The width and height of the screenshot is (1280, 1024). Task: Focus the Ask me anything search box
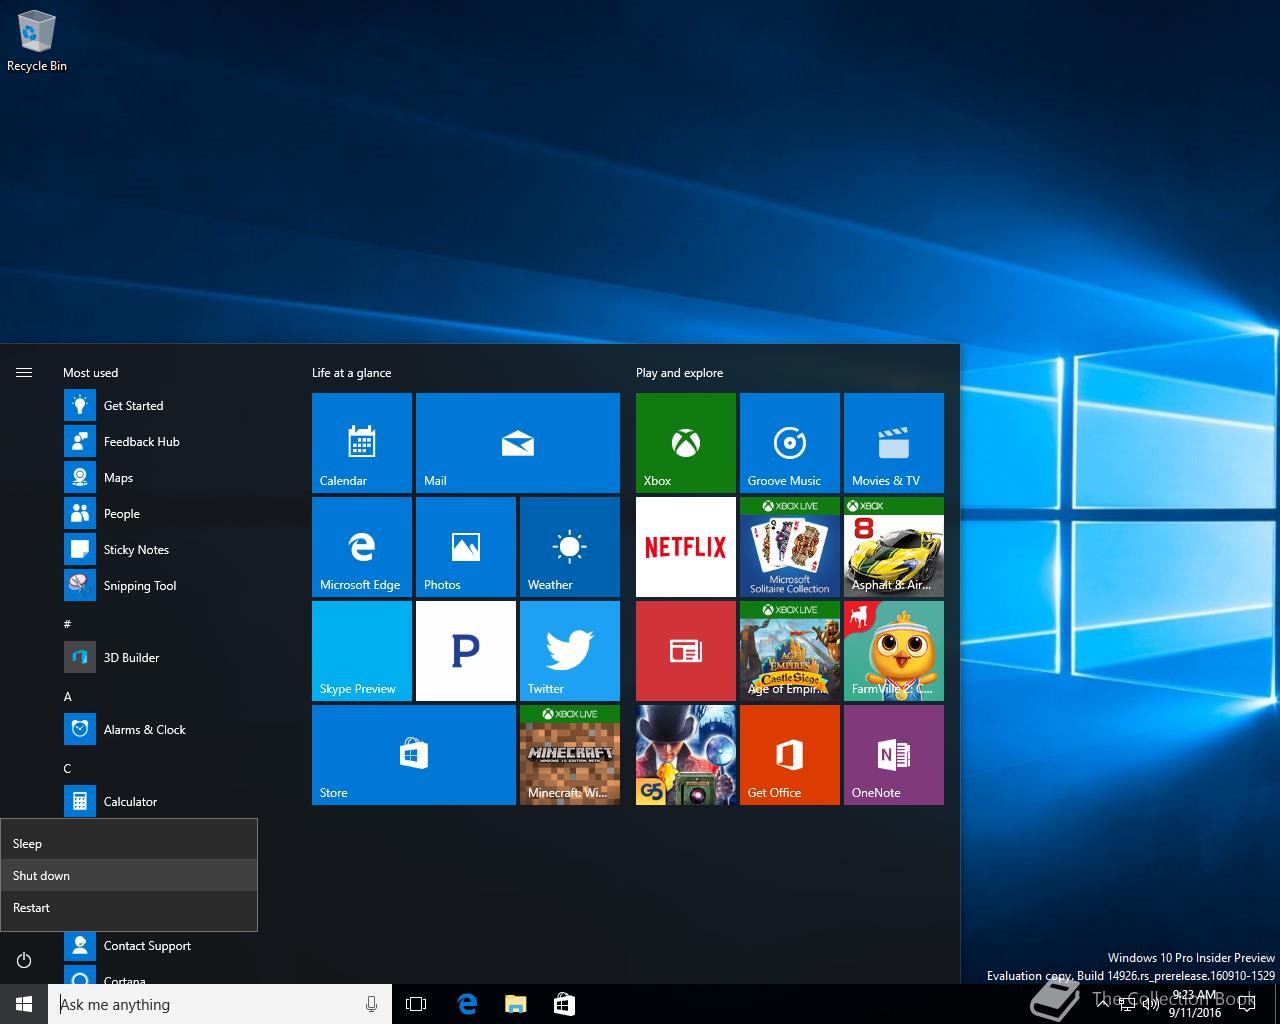(x=220, y=1004)
